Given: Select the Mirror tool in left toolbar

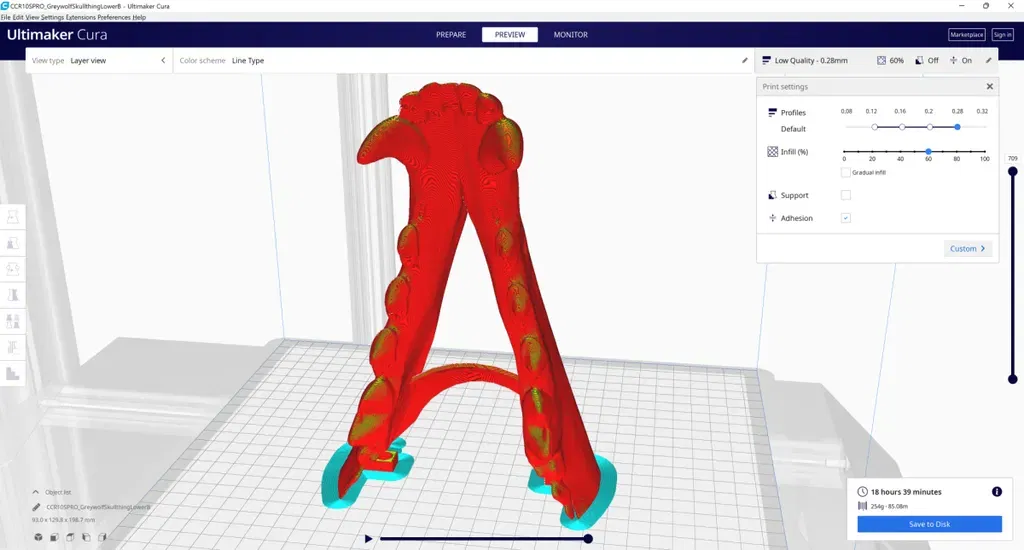Looking at the screenshot, I should pyautogui.click(x=12, y=295).
